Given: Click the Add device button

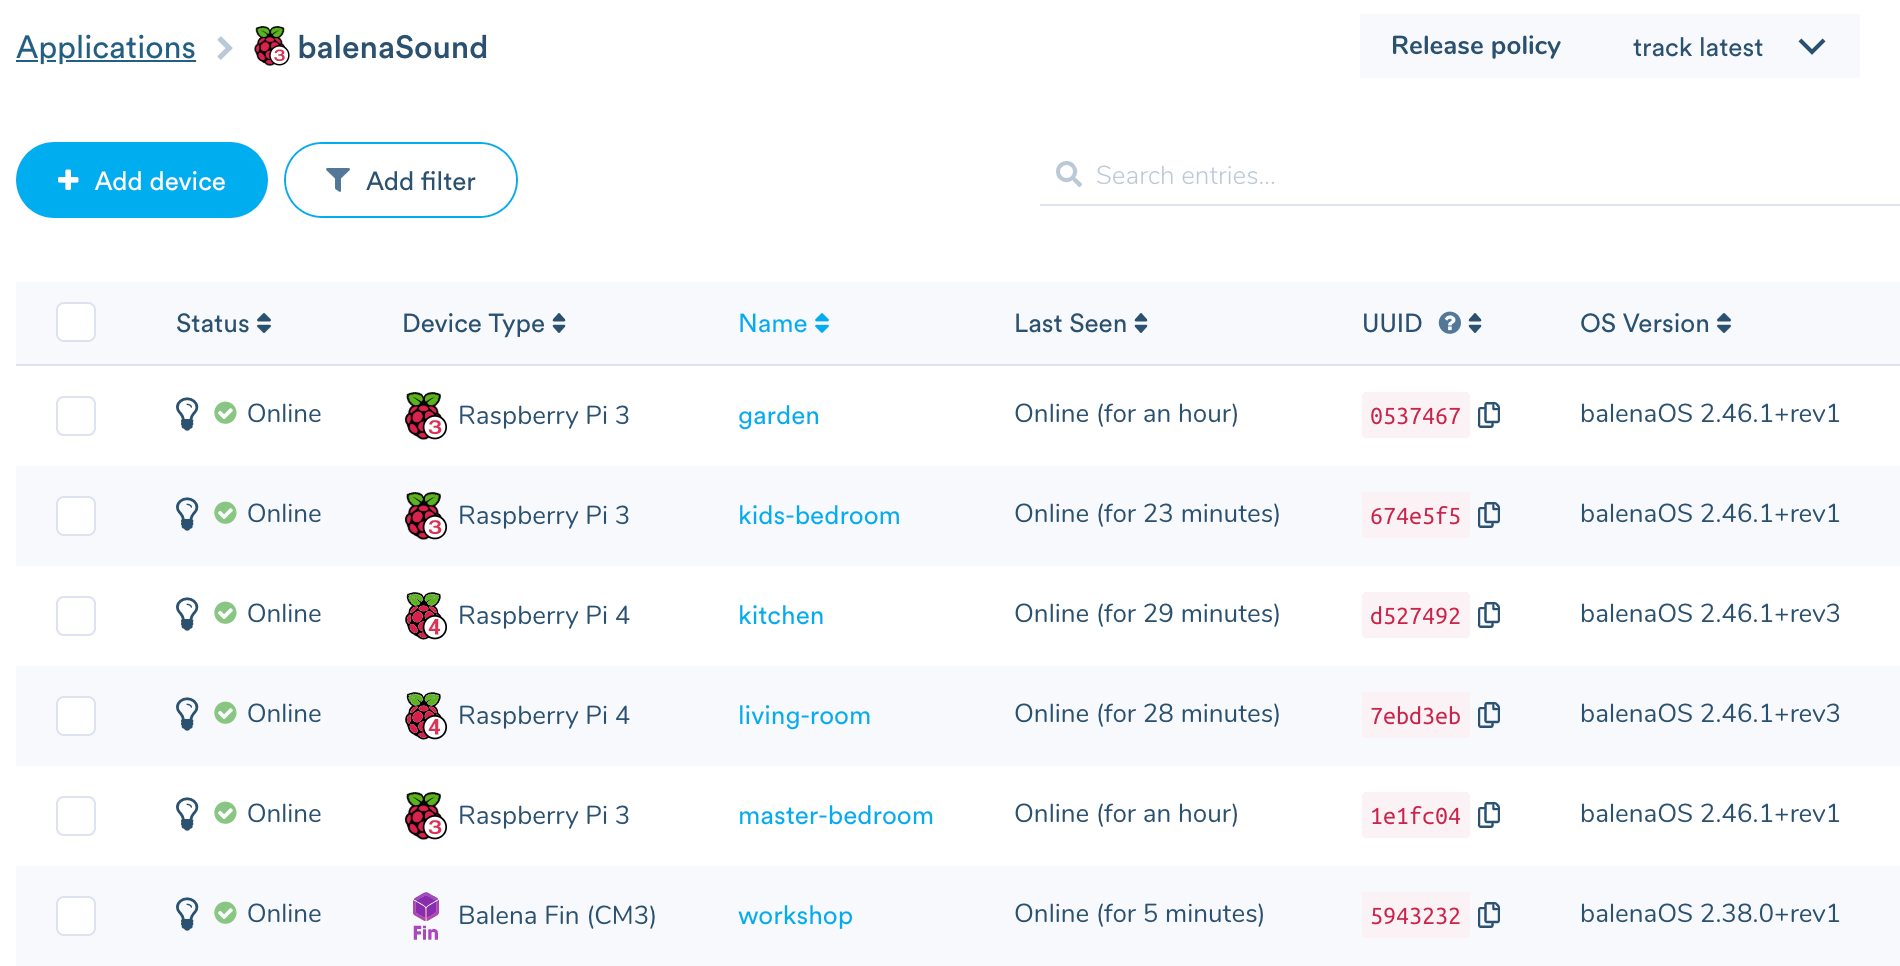Looking at the screenshot, I should point(141,180).
